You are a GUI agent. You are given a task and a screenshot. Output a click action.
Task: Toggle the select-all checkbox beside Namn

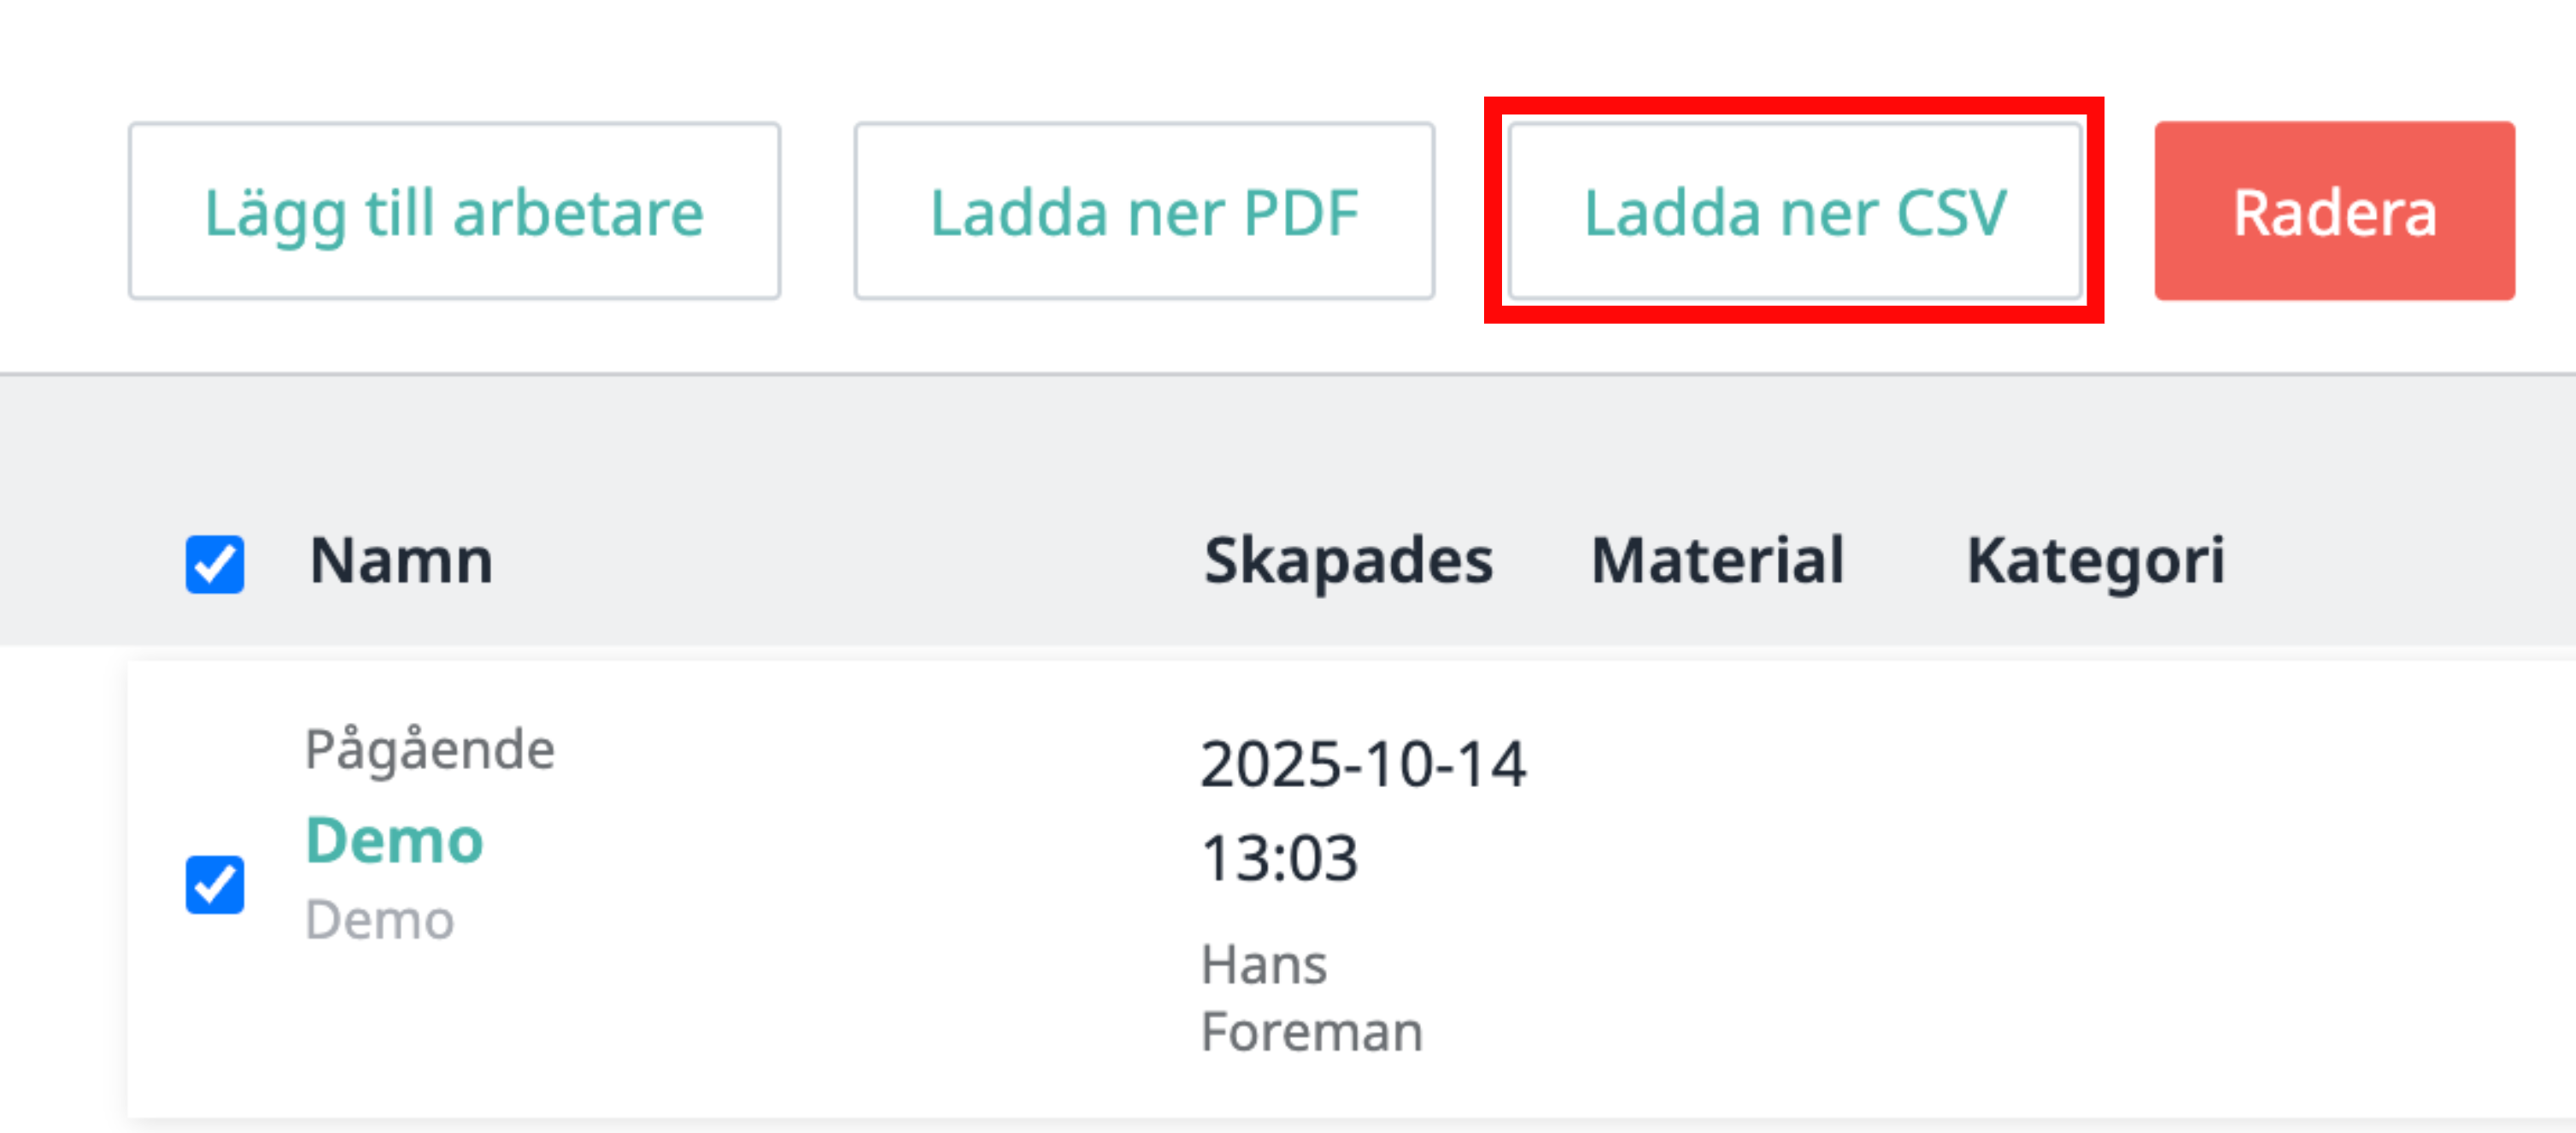tap(215, 564)
